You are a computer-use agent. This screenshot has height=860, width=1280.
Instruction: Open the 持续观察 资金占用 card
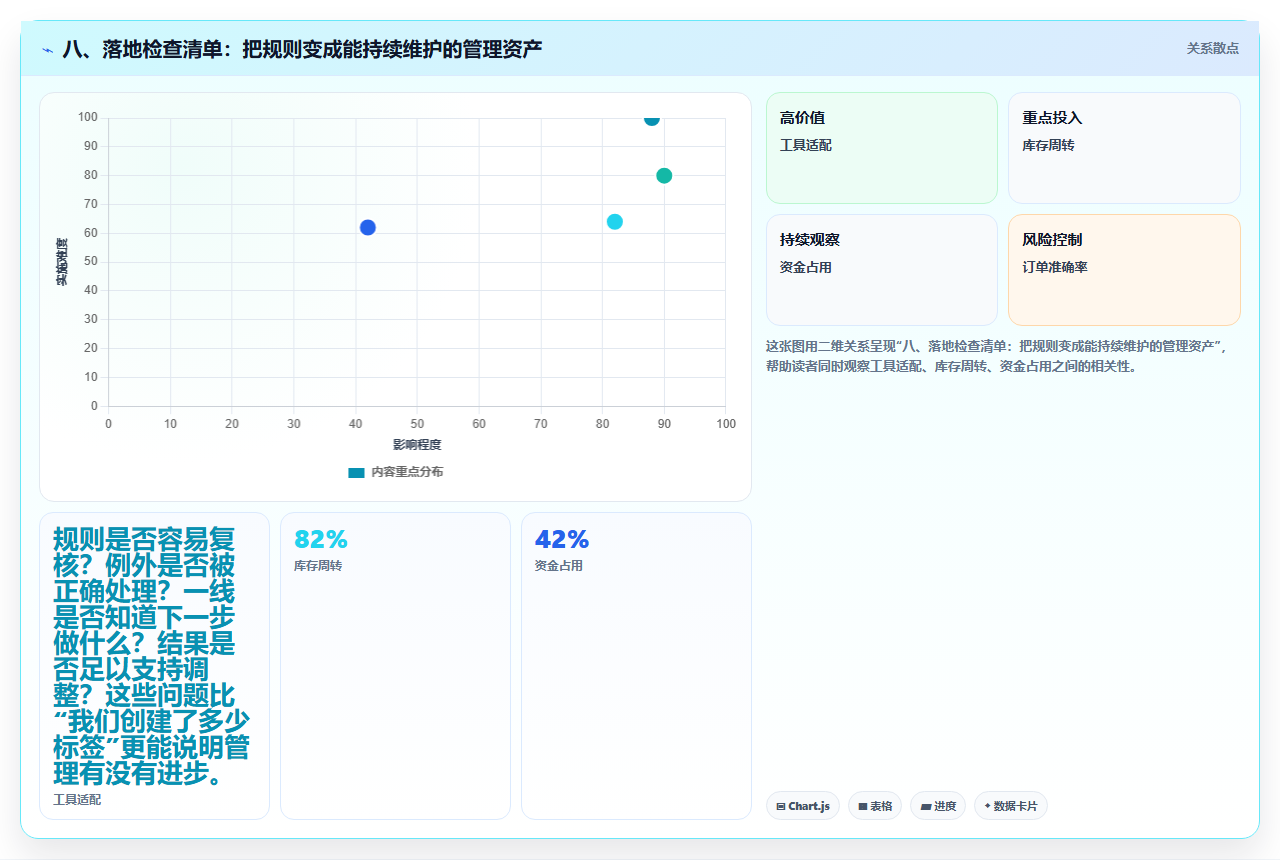tap(882, 270)
